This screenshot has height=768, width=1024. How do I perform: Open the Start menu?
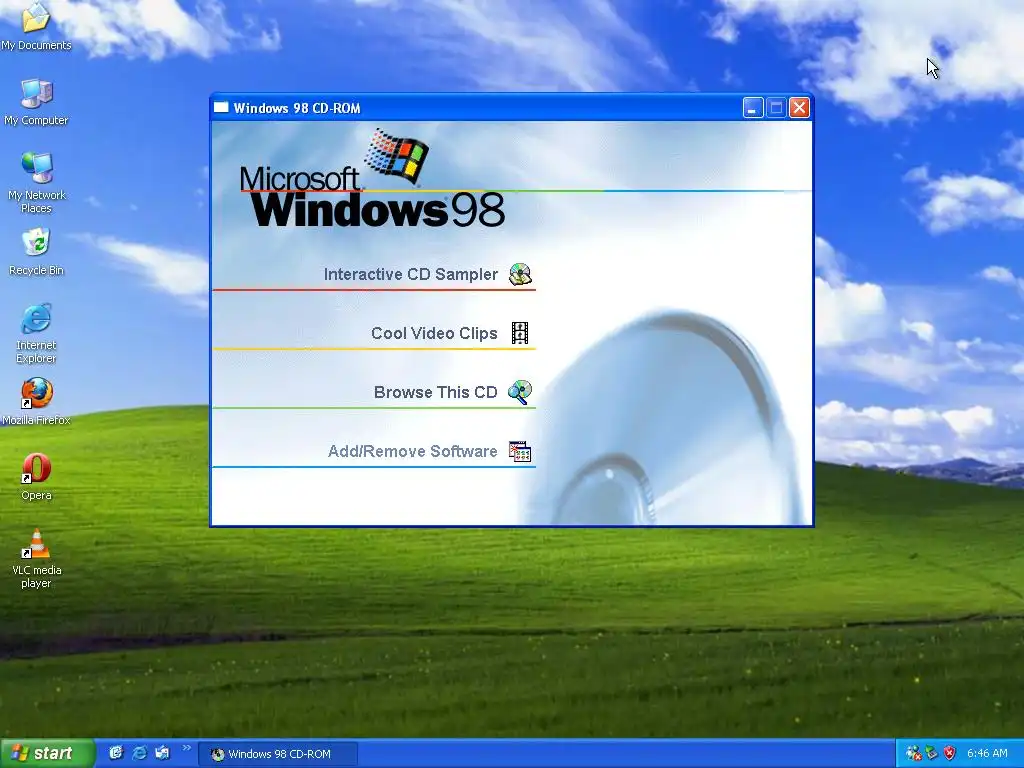47,754
